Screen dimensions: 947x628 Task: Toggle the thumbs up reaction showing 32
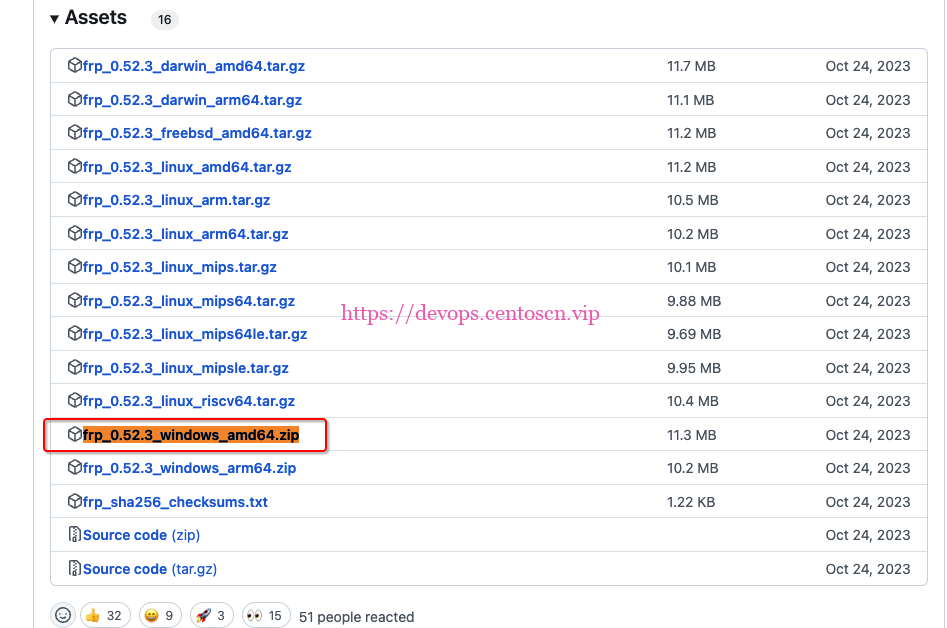[x=105, y=615]
